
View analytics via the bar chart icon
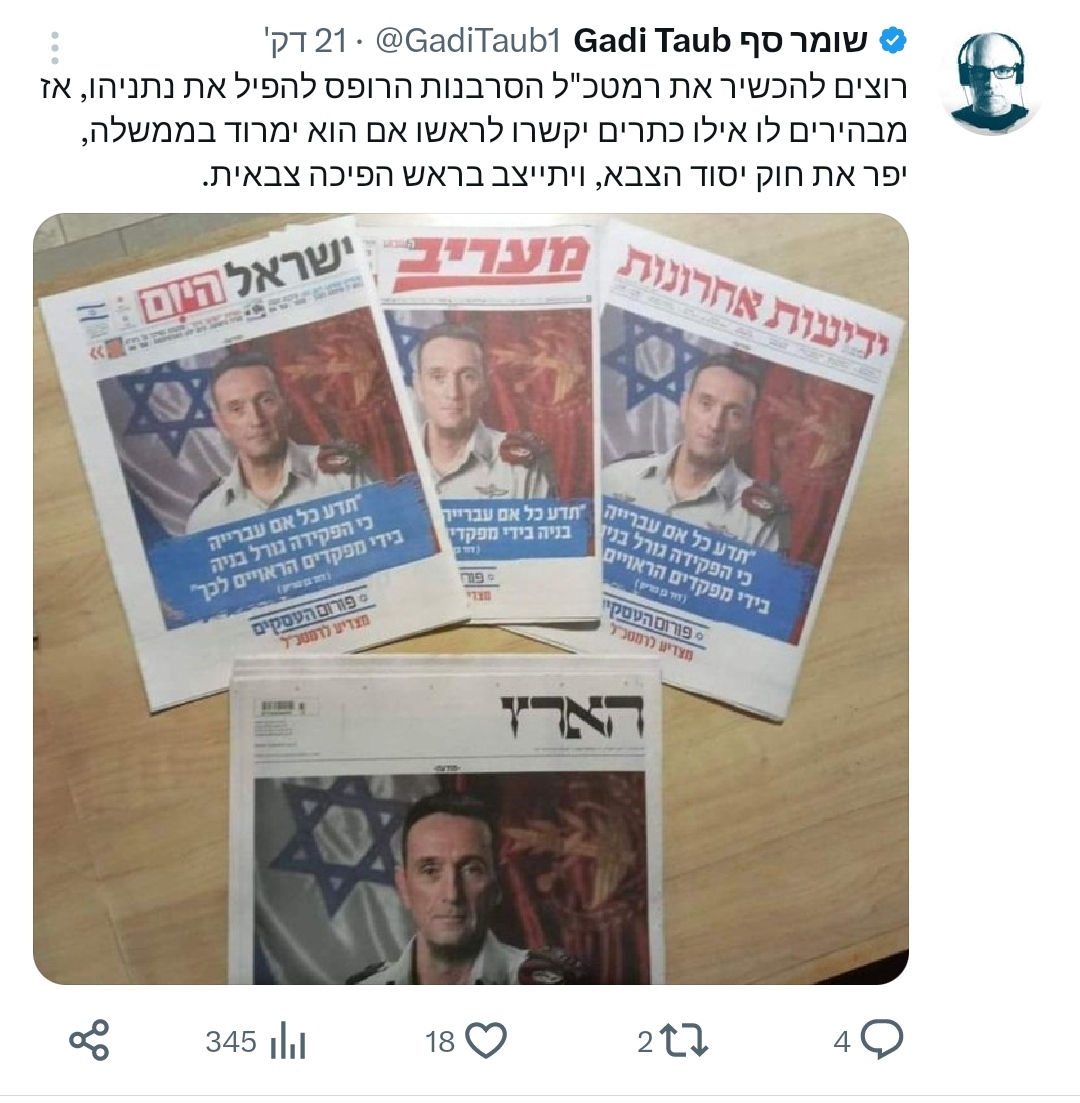point(288,1042)
